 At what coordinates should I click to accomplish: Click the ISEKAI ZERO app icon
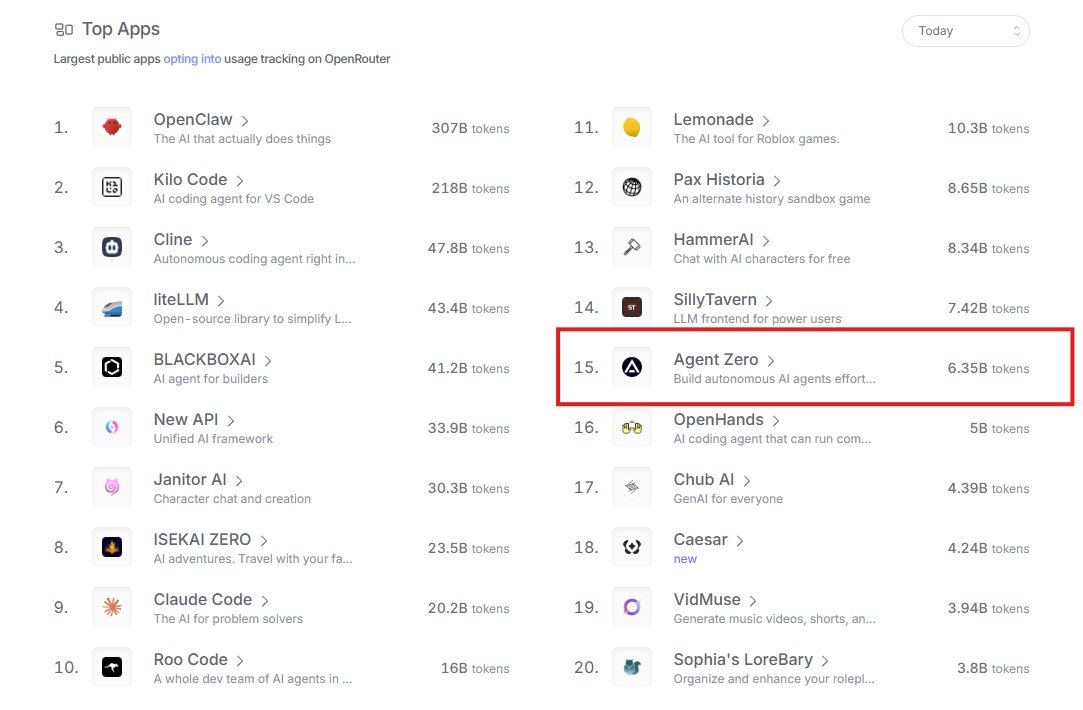point(112,548)
